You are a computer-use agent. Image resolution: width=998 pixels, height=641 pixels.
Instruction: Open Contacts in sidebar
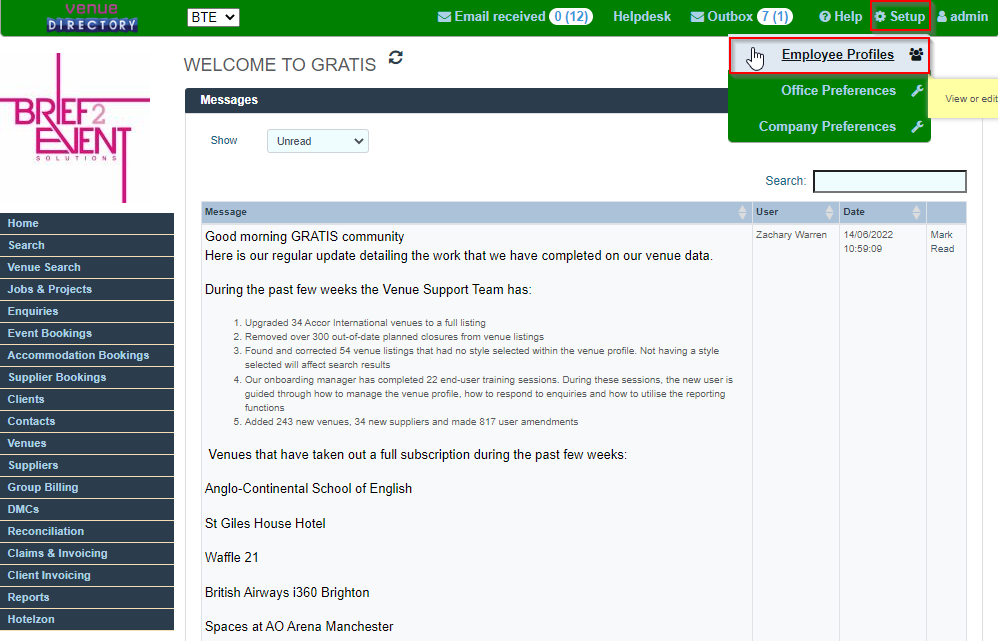click(87, 421)
